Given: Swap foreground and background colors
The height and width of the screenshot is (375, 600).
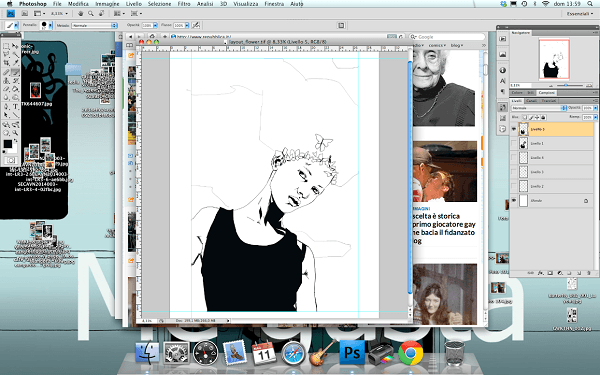Looking at the screenshot, I should click(x=15, y=140).
